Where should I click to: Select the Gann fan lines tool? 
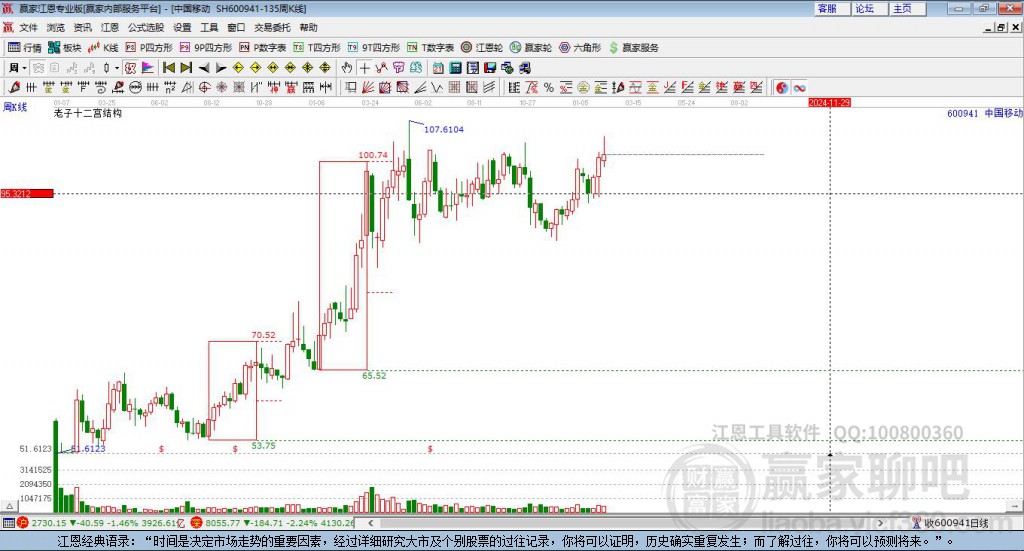[x=368, y=87]
